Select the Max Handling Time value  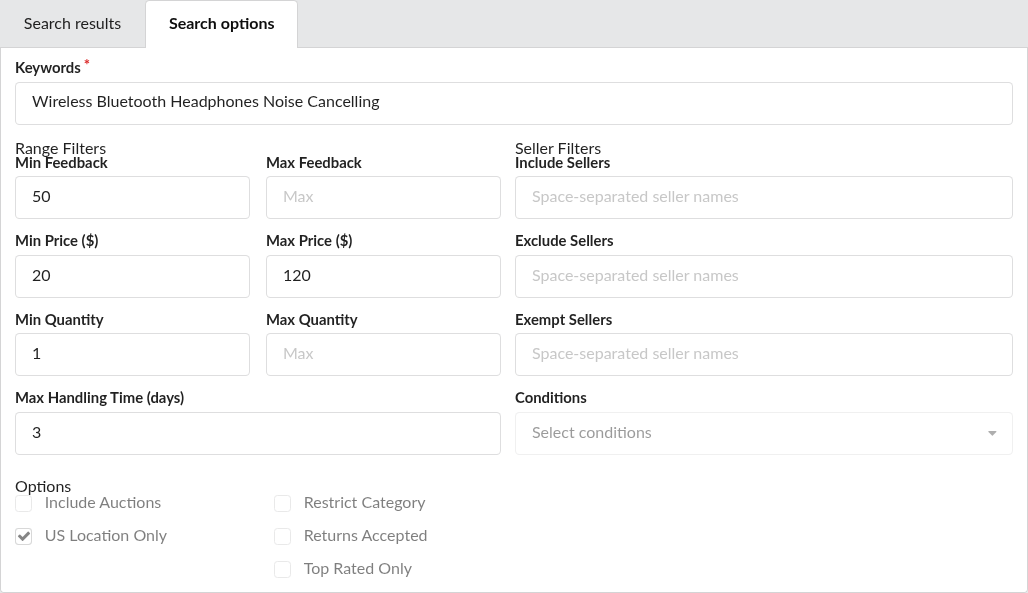258,433
